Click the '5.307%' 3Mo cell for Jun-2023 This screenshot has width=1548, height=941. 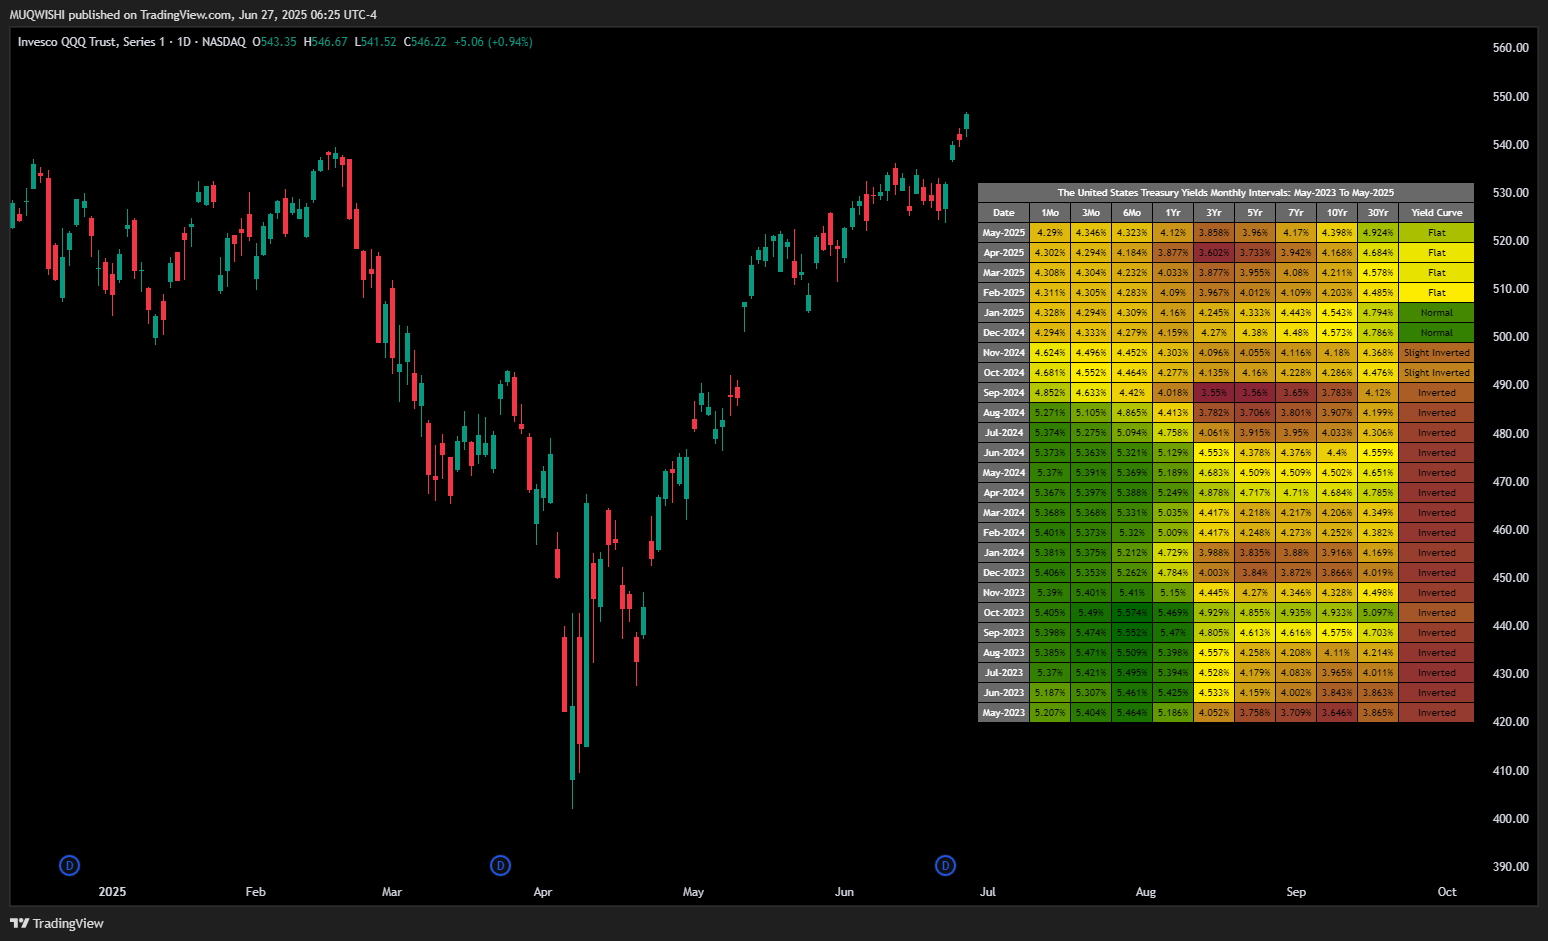point(1091,693)
